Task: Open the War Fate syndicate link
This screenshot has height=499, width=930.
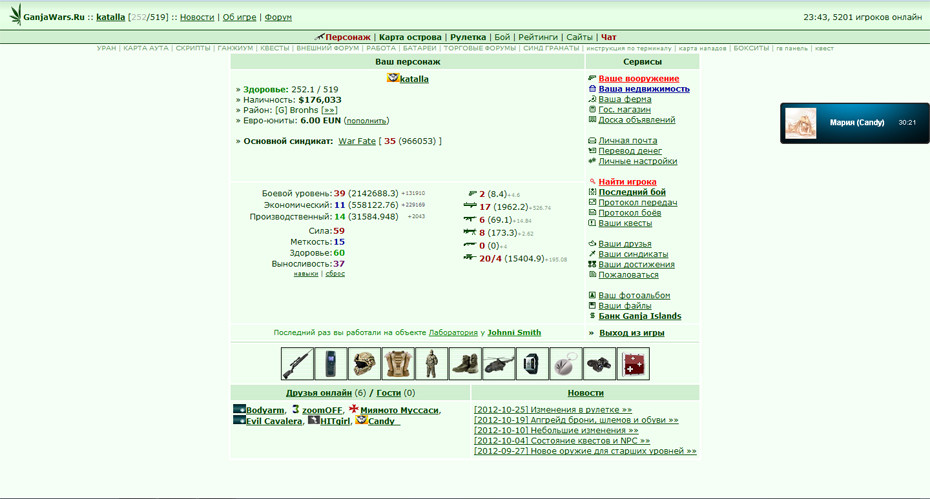Action: coord(357,141)
